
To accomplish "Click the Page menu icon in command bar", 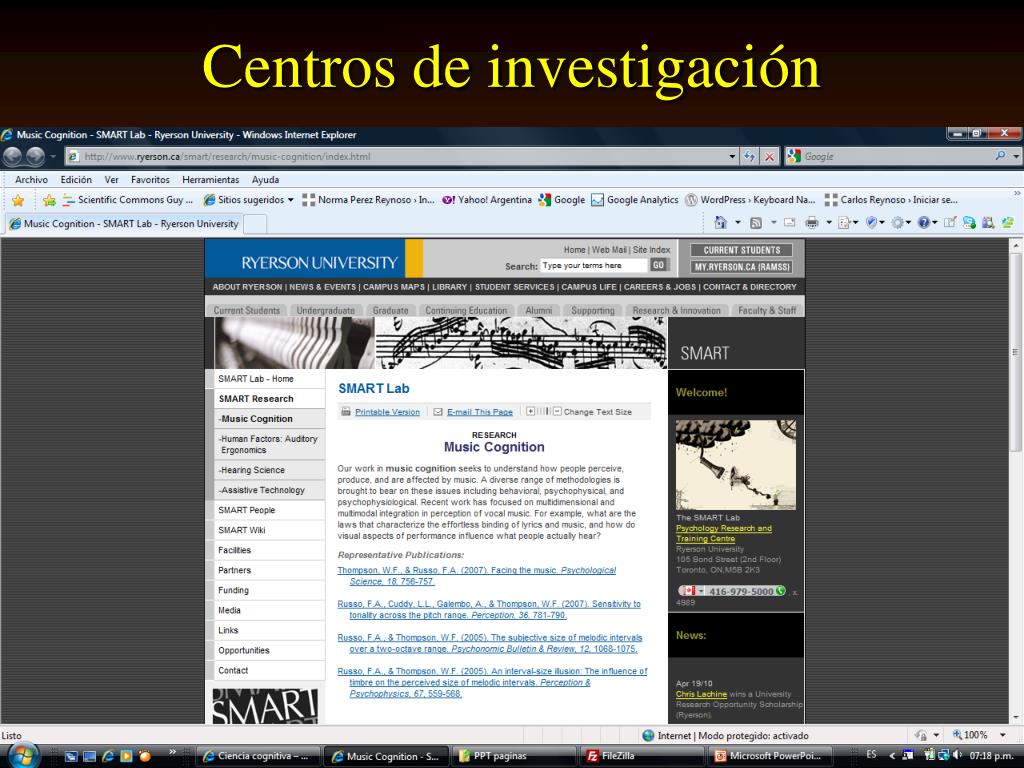I will pos(844,223).
